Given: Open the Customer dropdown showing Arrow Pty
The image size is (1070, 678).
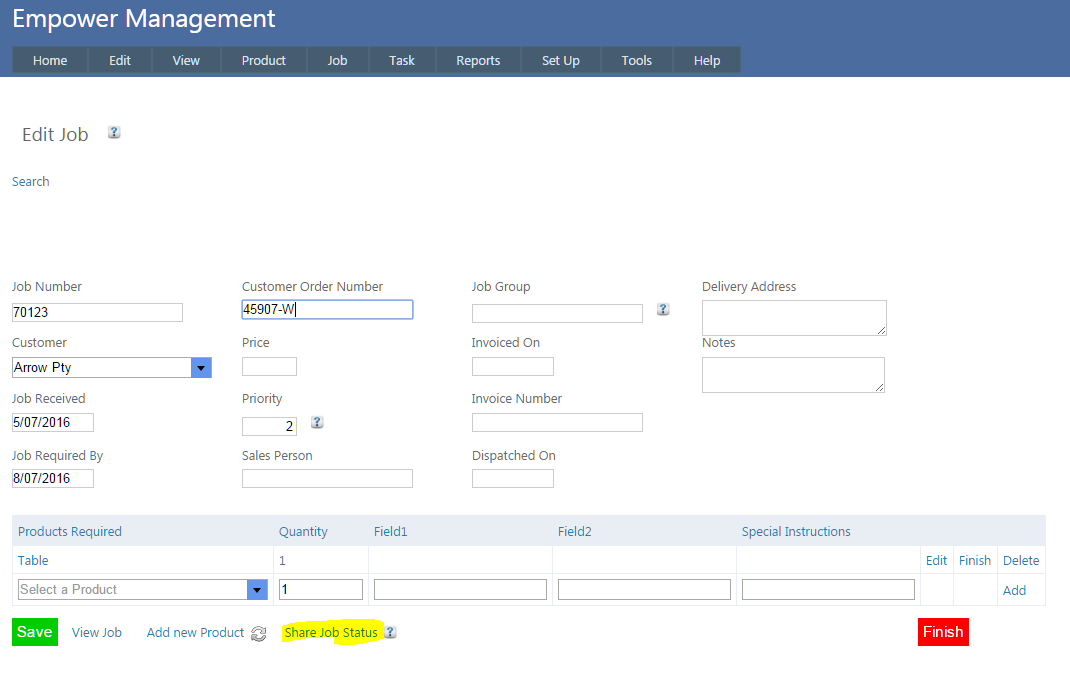Looking at the screenshot, I should click(201, 367).
